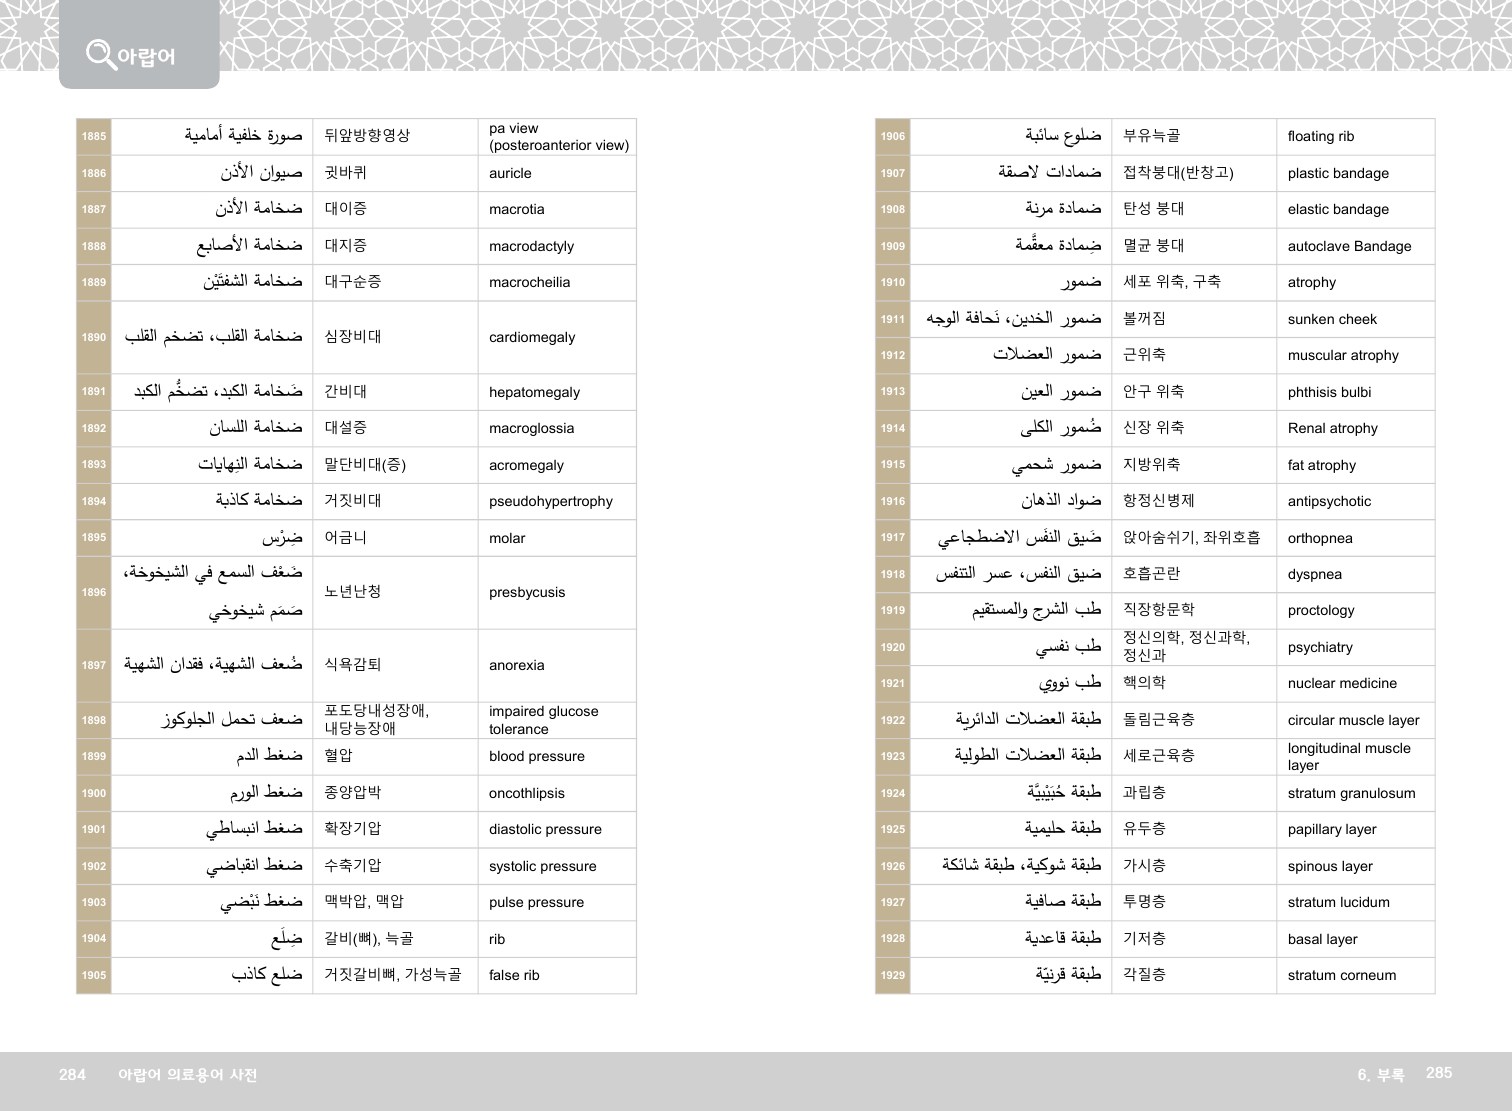The width and height of the screenshot is (1512, 1111).
Task: Select the English term cardiomegaly
Action: 531,338
